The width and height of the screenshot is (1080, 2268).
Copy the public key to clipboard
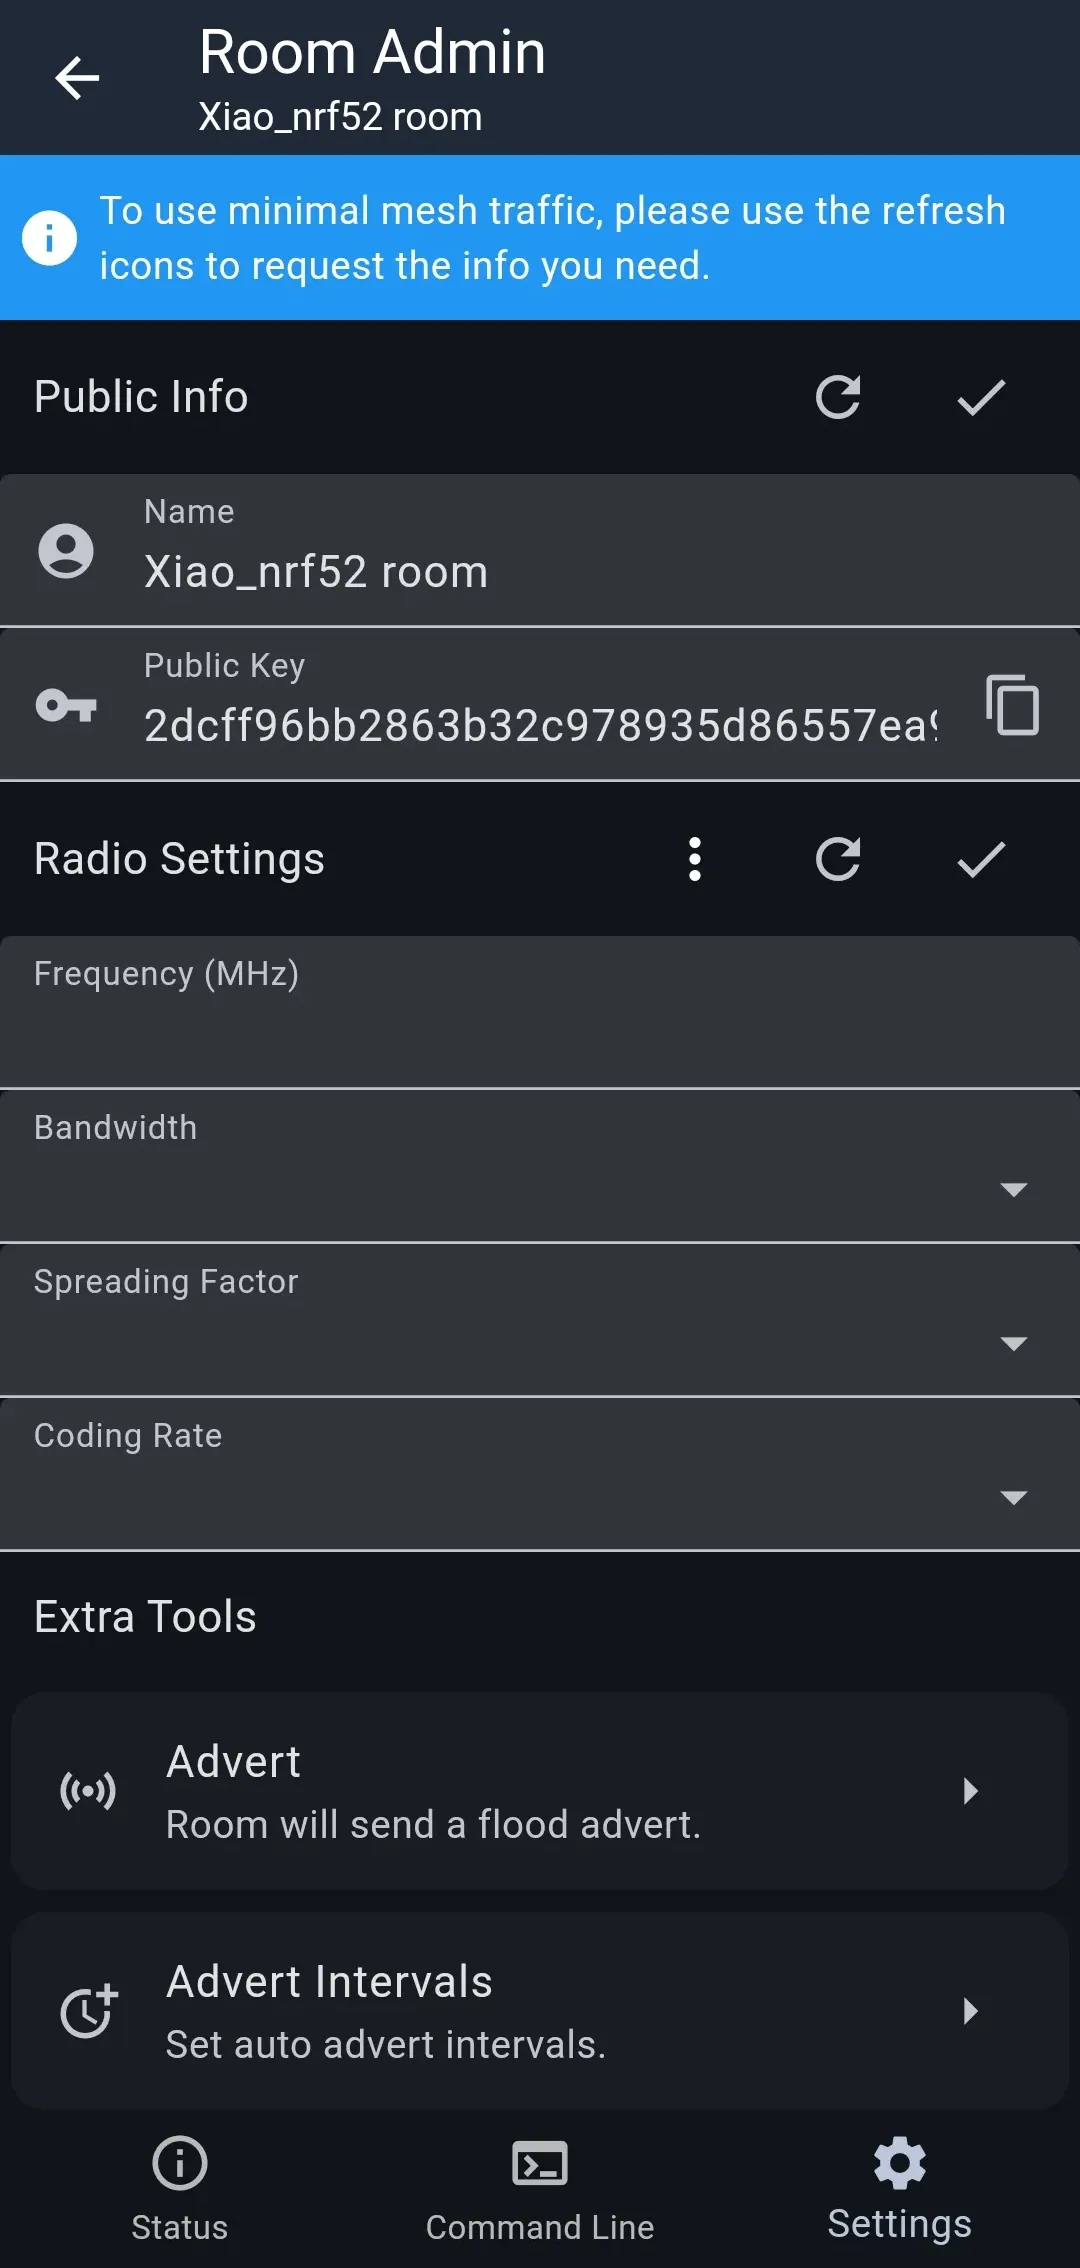coord(1012,705)
